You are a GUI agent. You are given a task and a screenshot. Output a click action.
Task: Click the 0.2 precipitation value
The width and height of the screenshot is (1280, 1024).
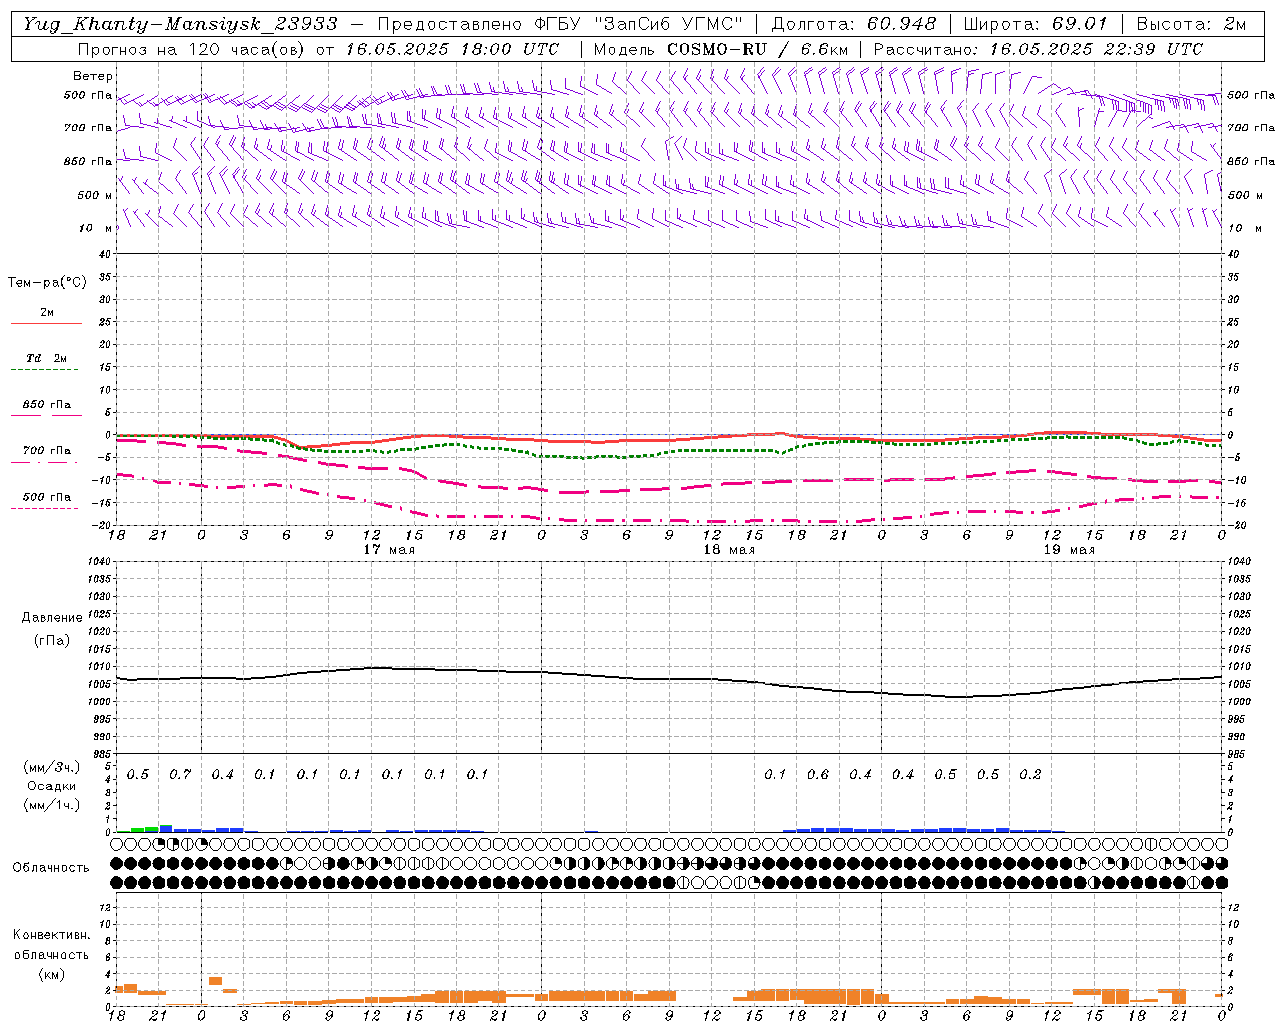(1030, 775)
